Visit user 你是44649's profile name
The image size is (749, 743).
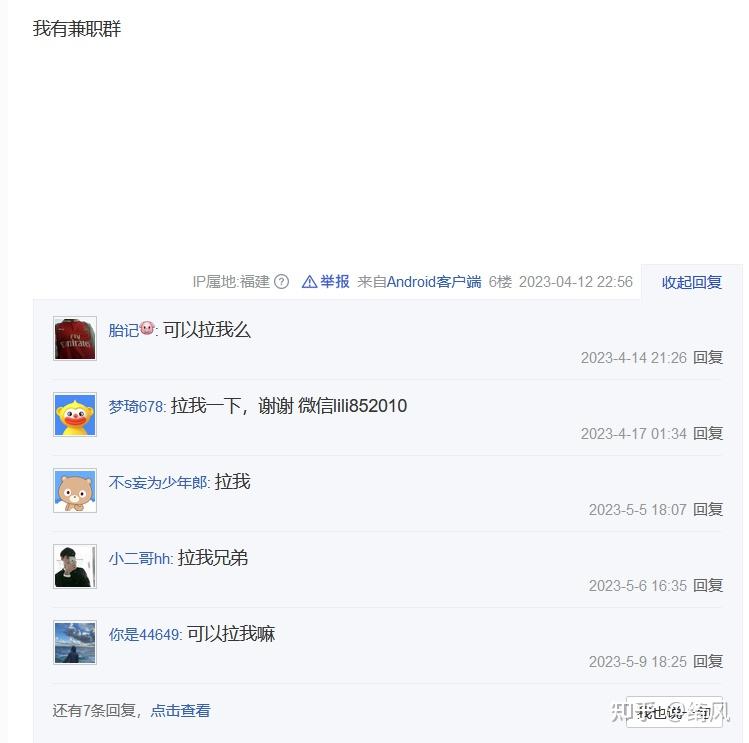coord(145,634)
